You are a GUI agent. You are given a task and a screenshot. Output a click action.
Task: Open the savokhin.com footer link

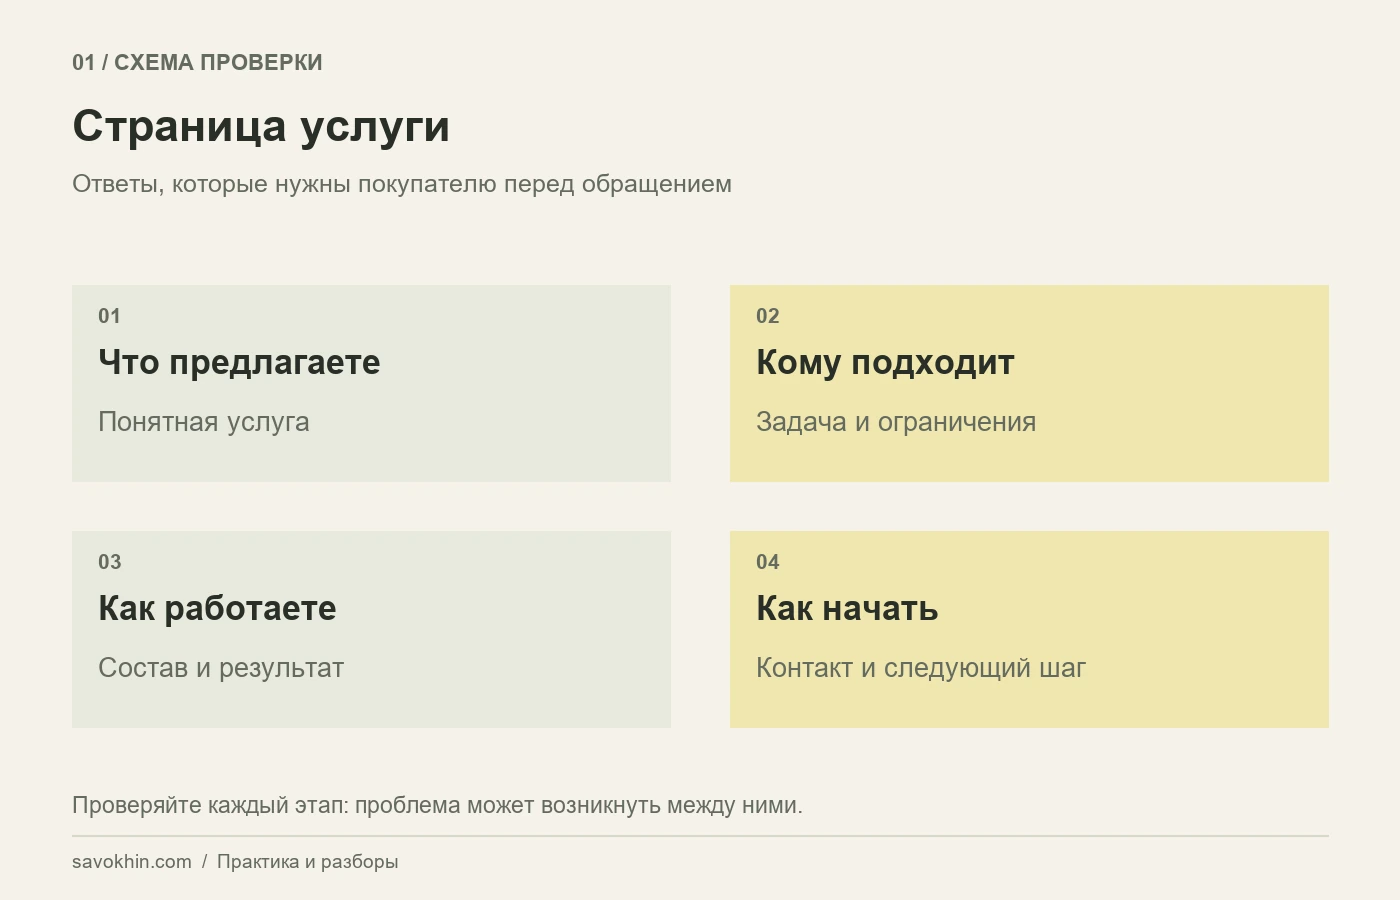pos(132,862)
